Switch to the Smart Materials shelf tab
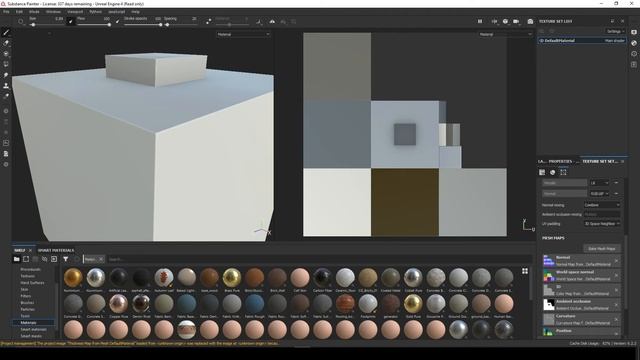Image resolution: width=640 pixels, height=360 pixels. pyautogui.click(x=56, y=250)
